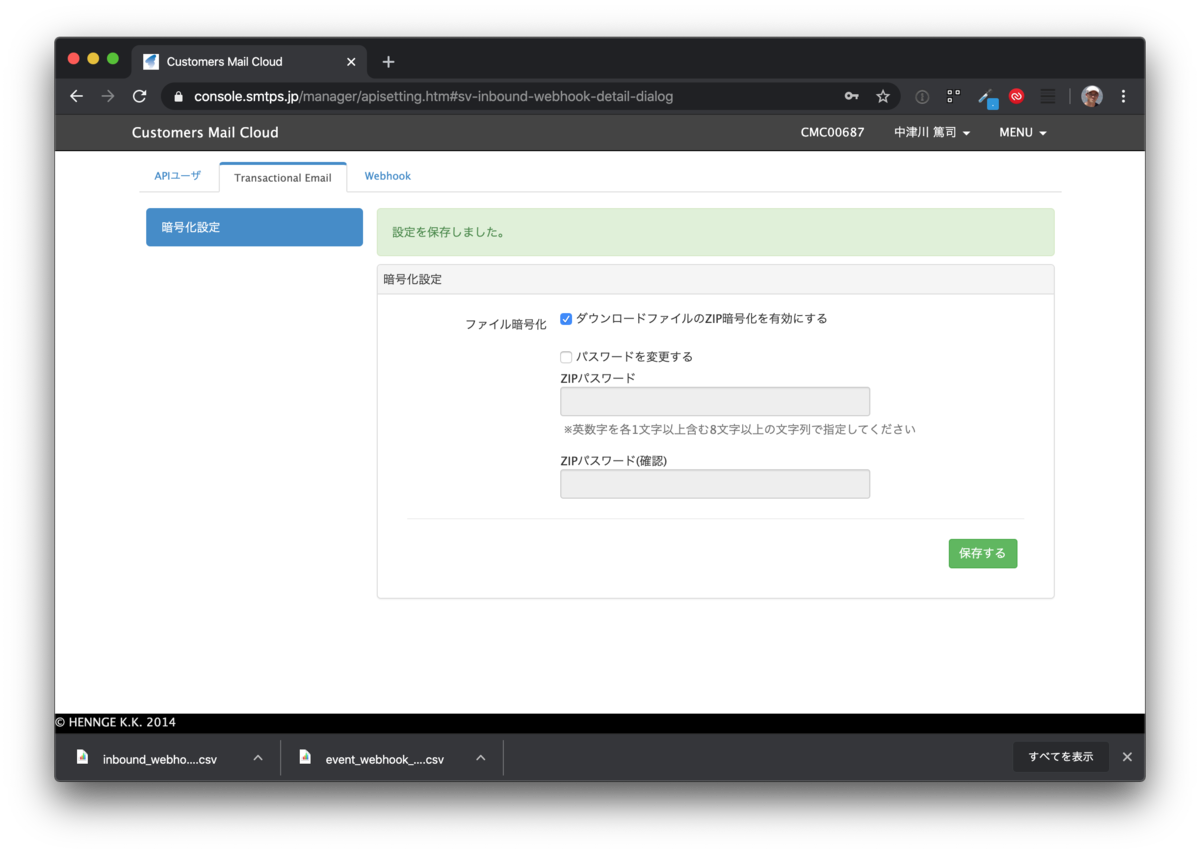Expand the 中津川 篤司 user dropdown
1200x854 pixels.
[x=931, y=132]
